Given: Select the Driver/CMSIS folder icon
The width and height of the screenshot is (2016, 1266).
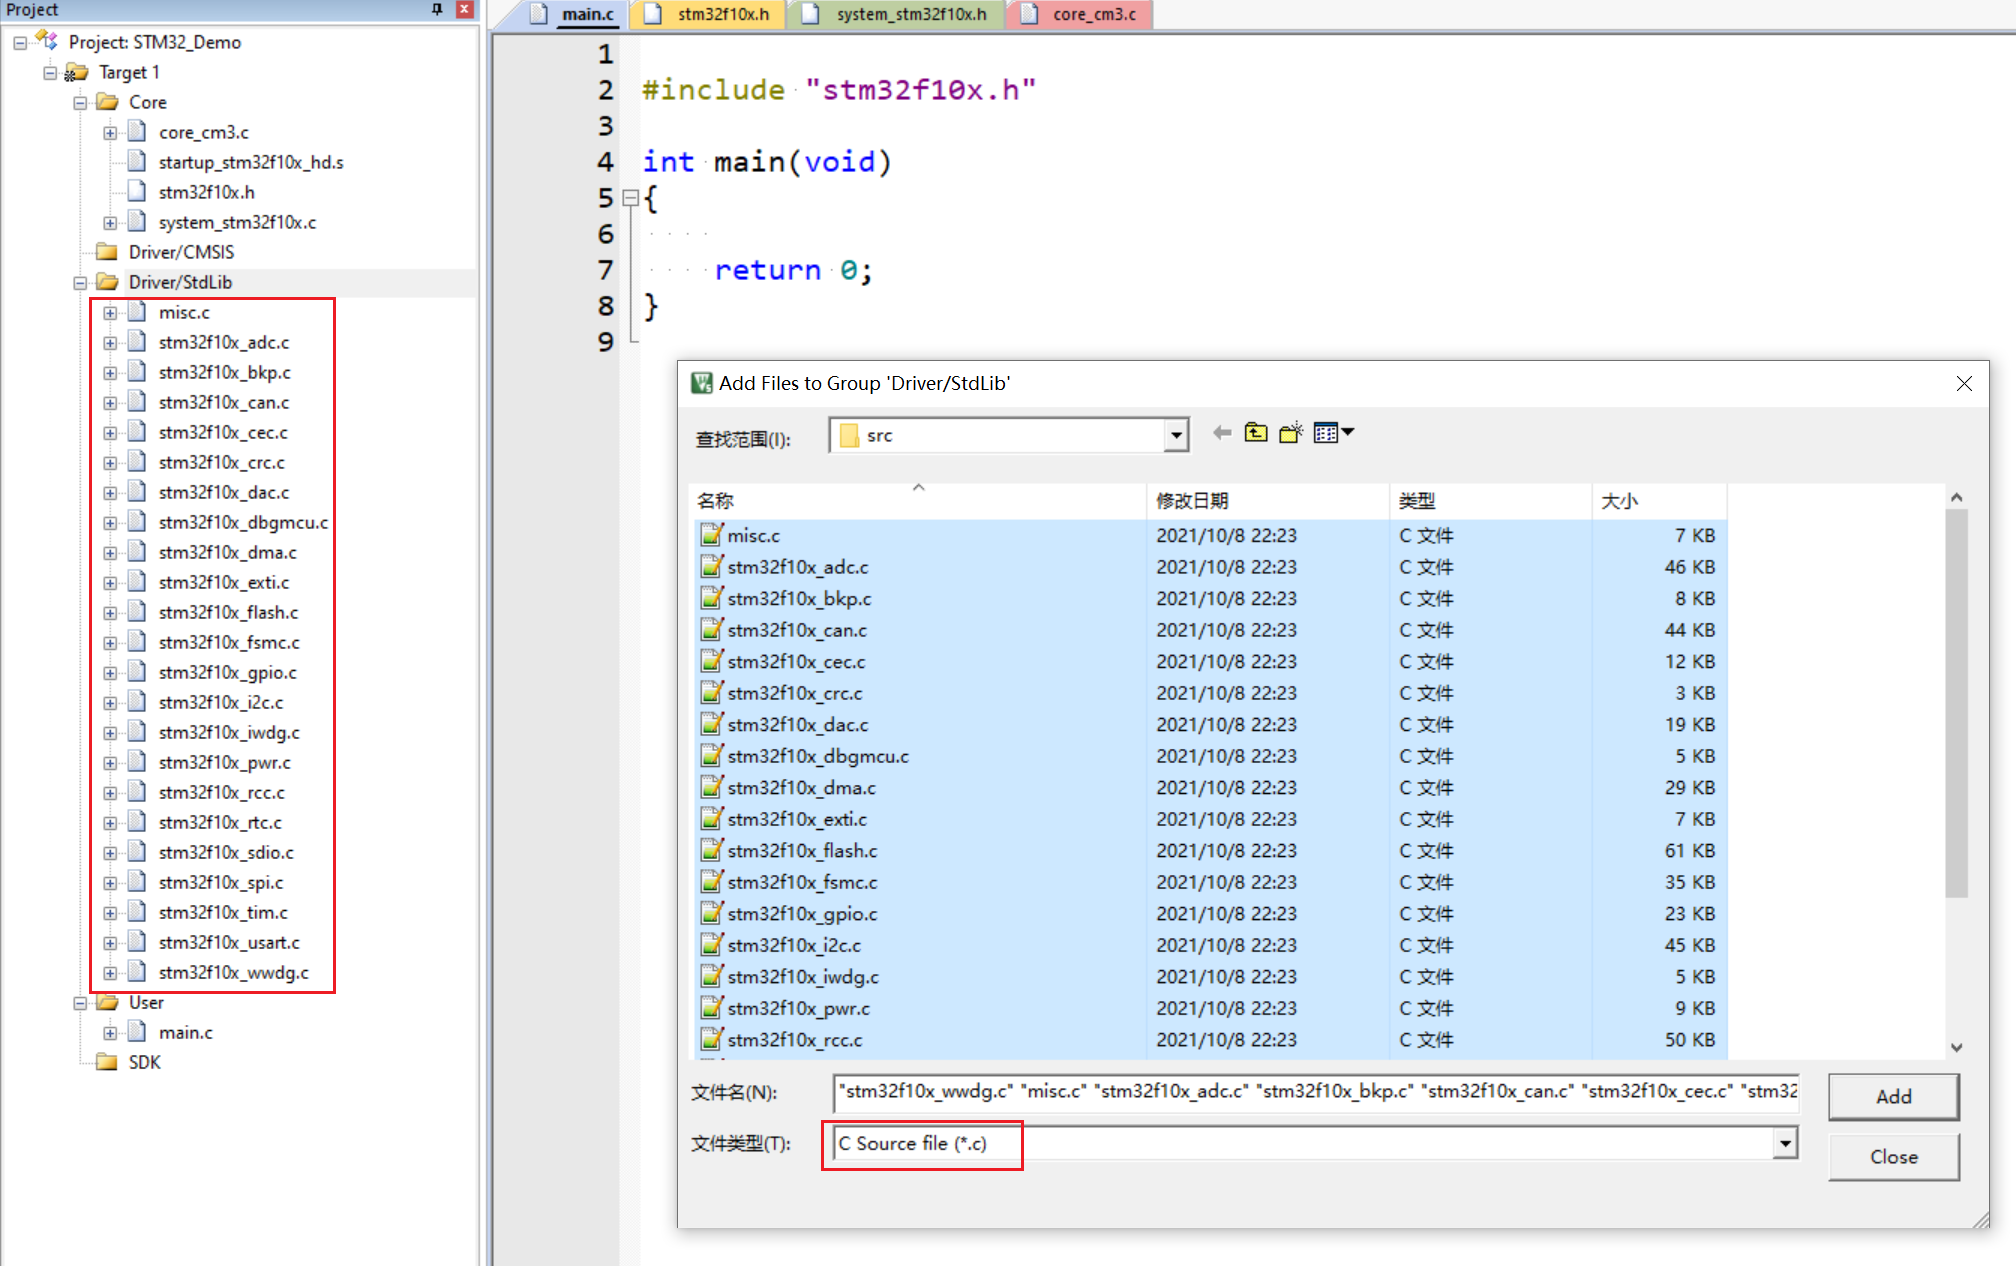Looking at the screenshot, I should click(107, 252).
